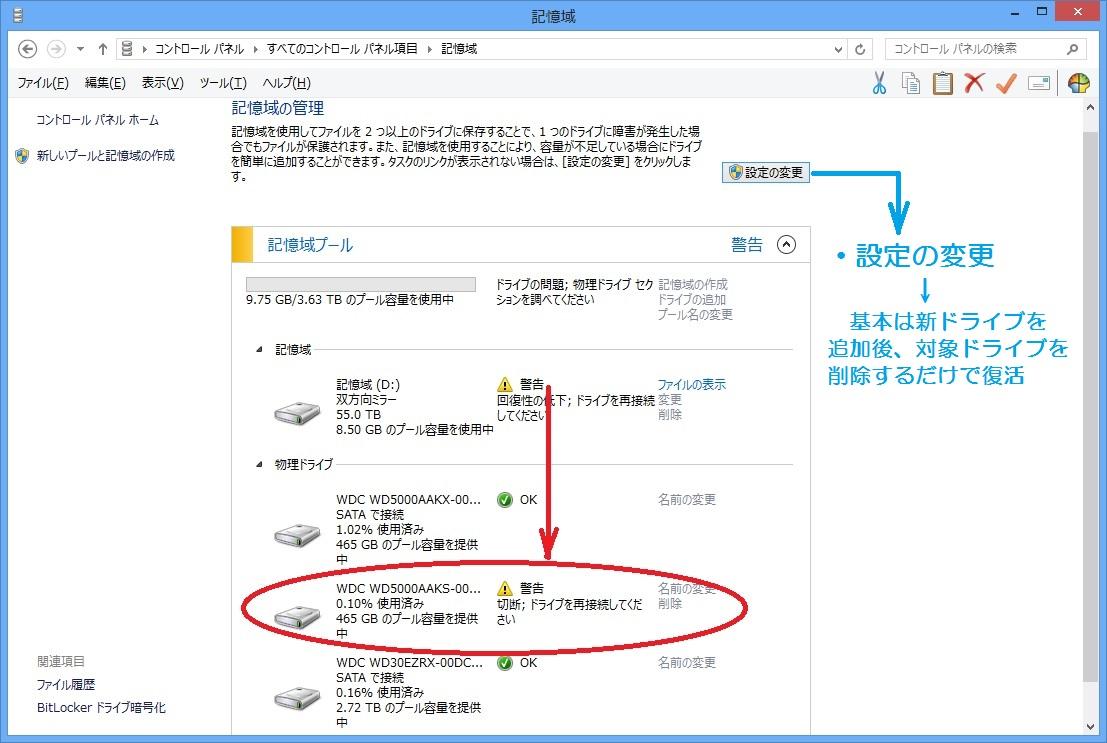1107x743 pixels.
Task: Open ファイル履歴 related link
Action: [66, 684]
